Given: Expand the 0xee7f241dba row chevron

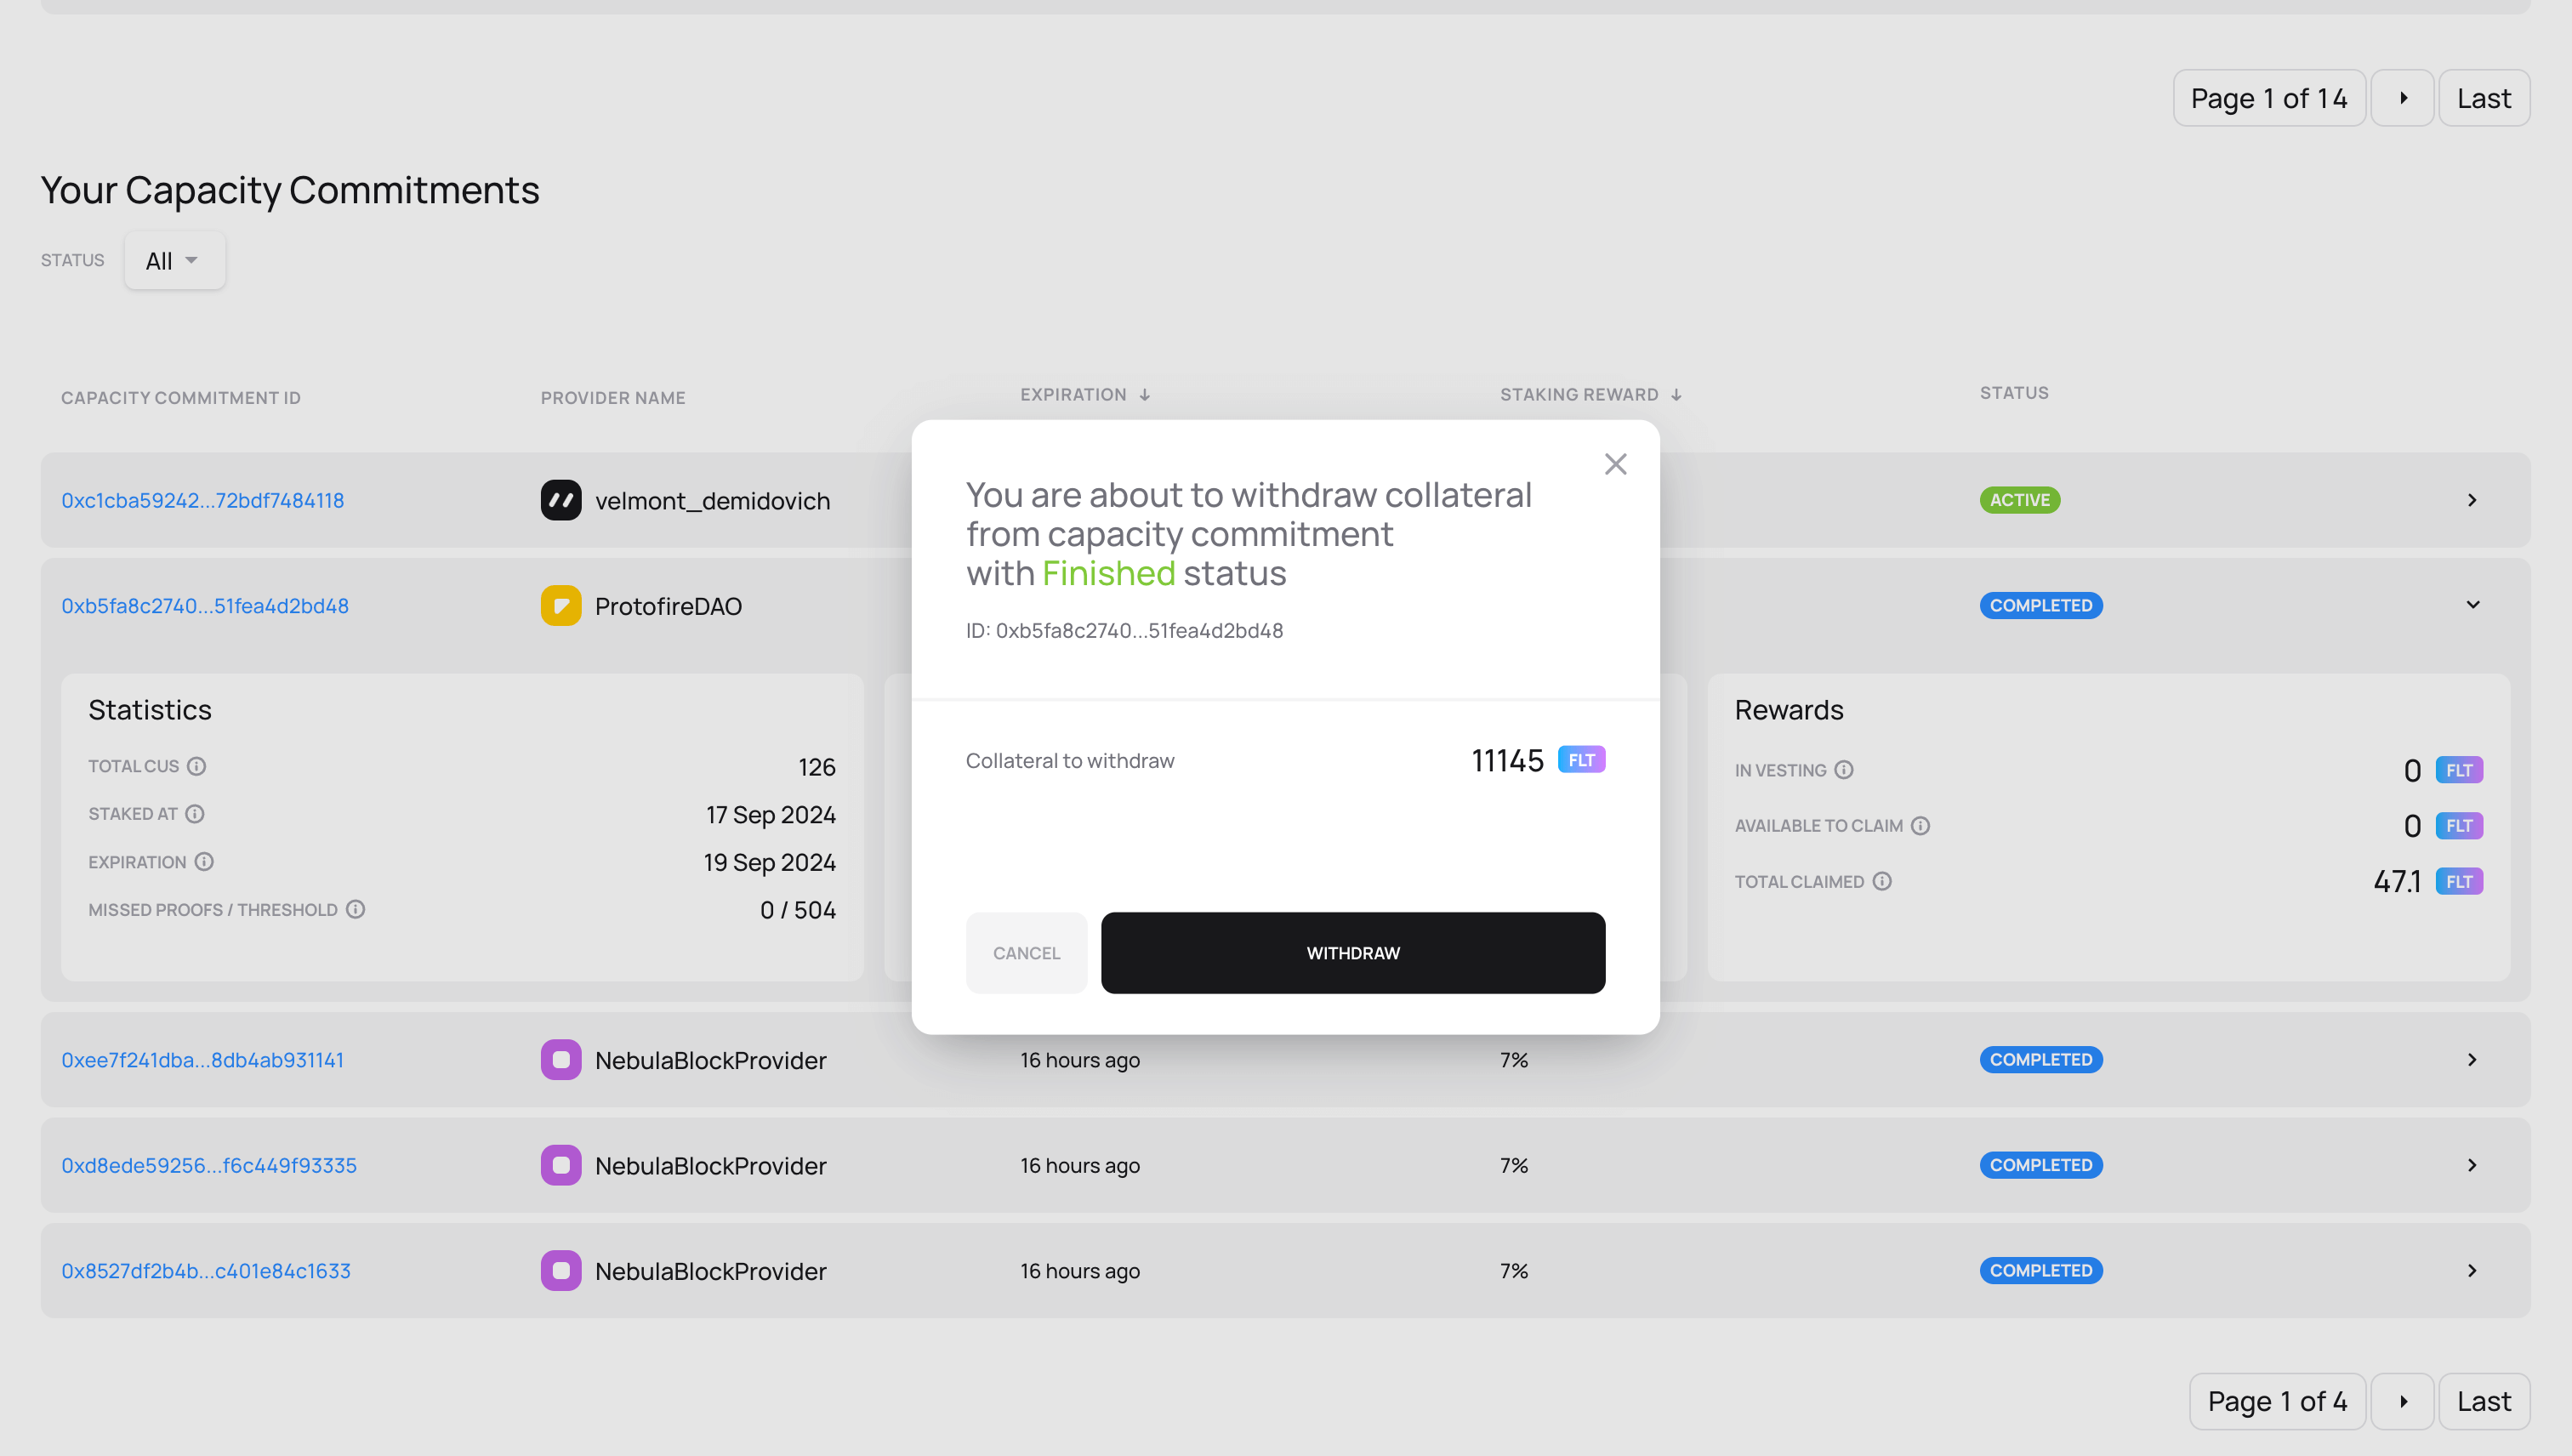Looking at the screenshot, I should click(2472, 1060).
